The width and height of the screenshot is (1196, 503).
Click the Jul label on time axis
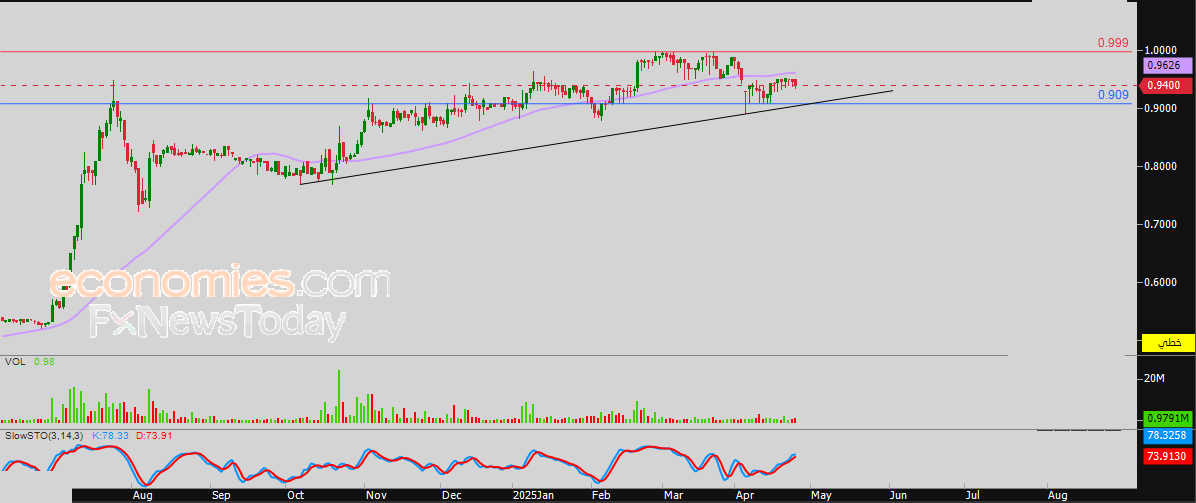[973, 495]
